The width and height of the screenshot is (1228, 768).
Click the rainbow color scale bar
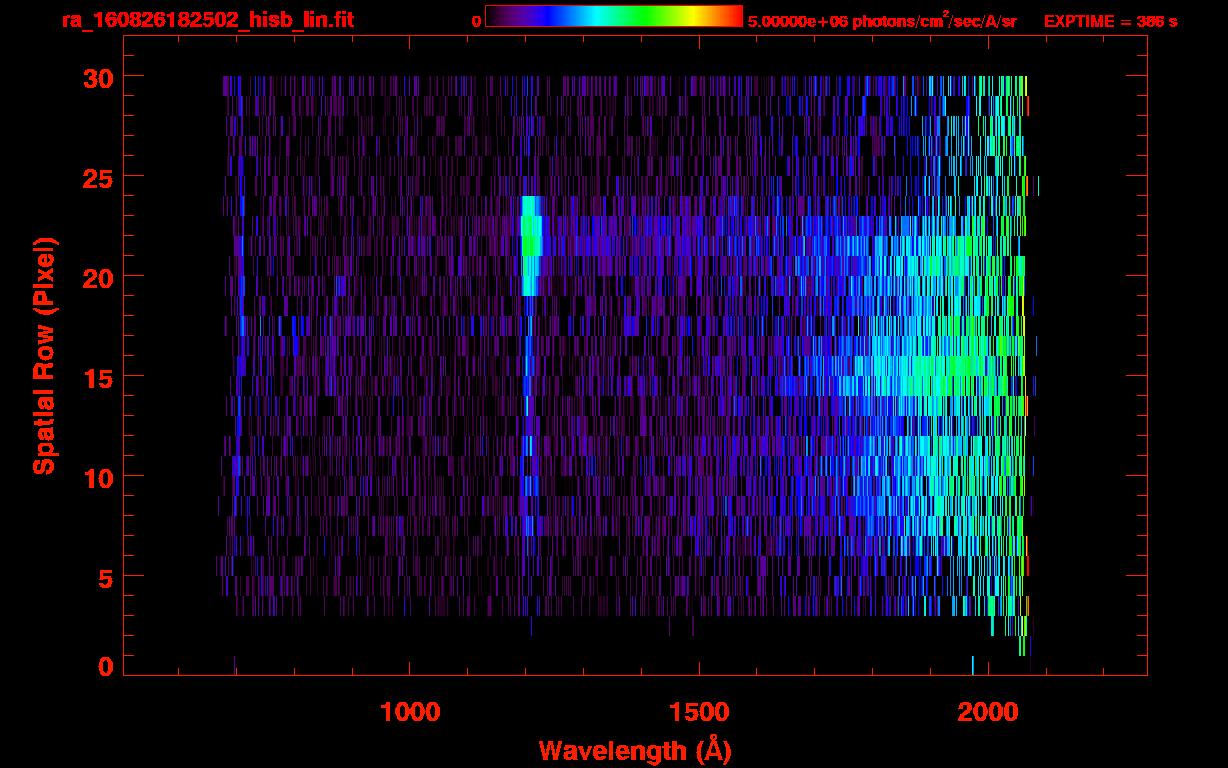[x=614, y=16]
